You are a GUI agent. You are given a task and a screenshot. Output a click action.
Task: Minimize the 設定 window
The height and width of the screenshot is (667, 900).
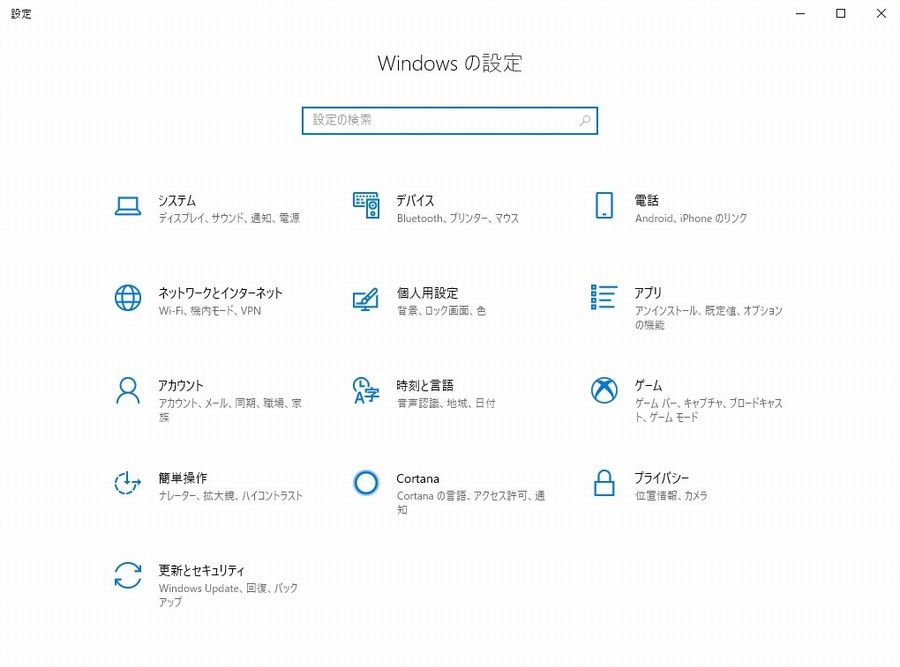800,13
